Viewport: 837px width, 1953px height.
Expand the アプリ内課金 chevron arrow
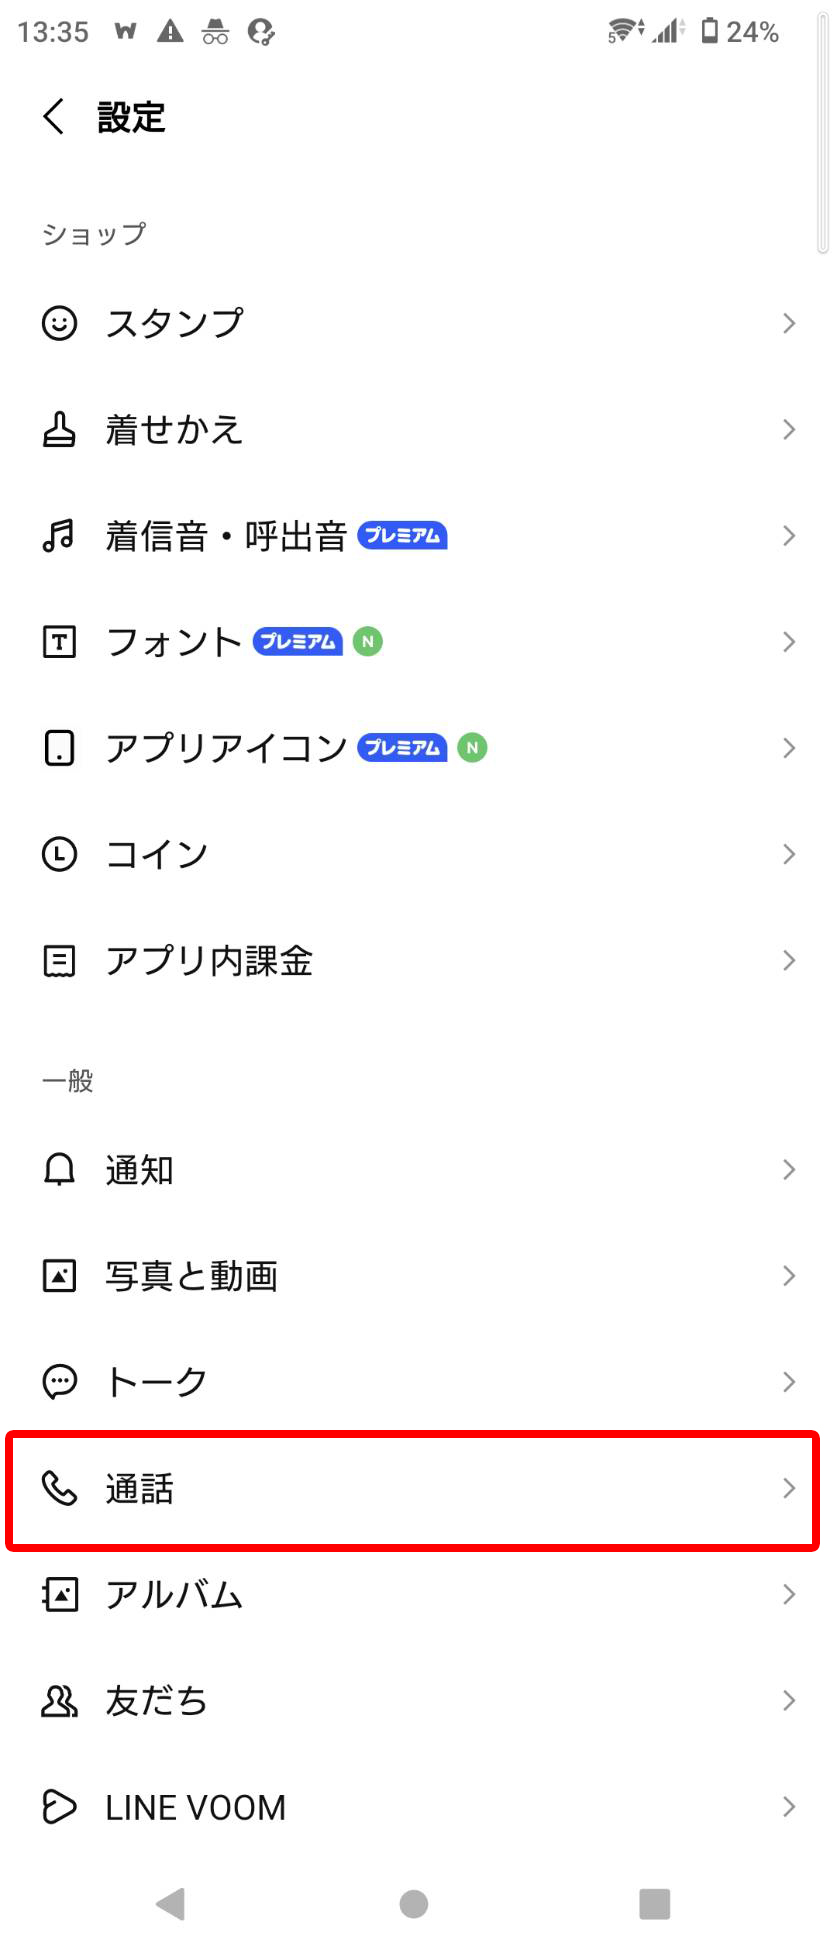pyautogui.click(x=789, y=960)
